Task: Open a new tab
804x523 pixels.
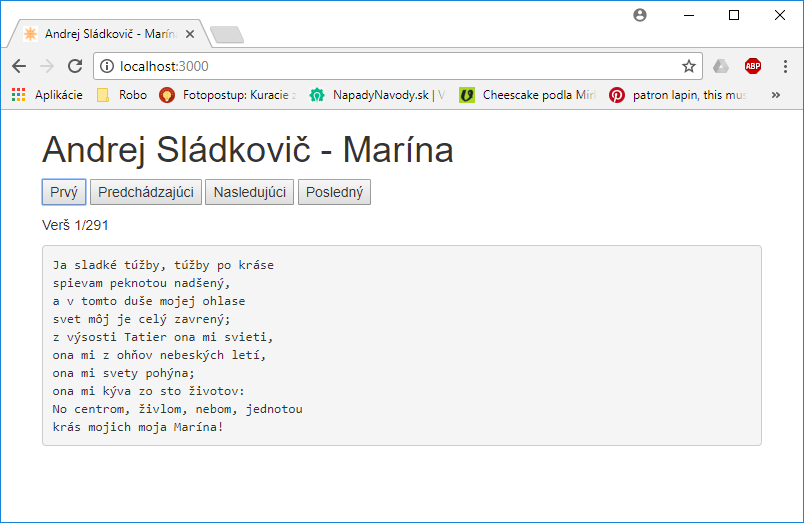Action: click(x=227, y=34)
